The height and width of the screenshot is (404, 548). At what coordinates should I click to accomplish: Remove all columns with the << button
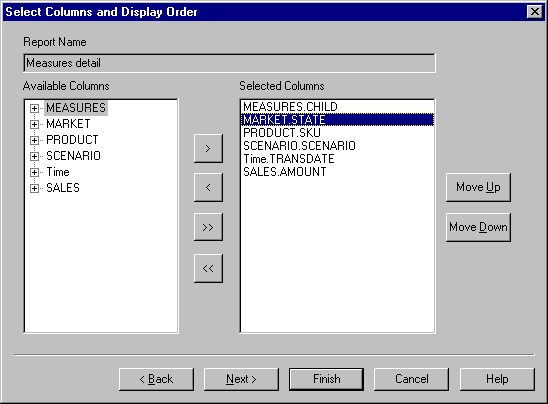(x=208, y=268)
